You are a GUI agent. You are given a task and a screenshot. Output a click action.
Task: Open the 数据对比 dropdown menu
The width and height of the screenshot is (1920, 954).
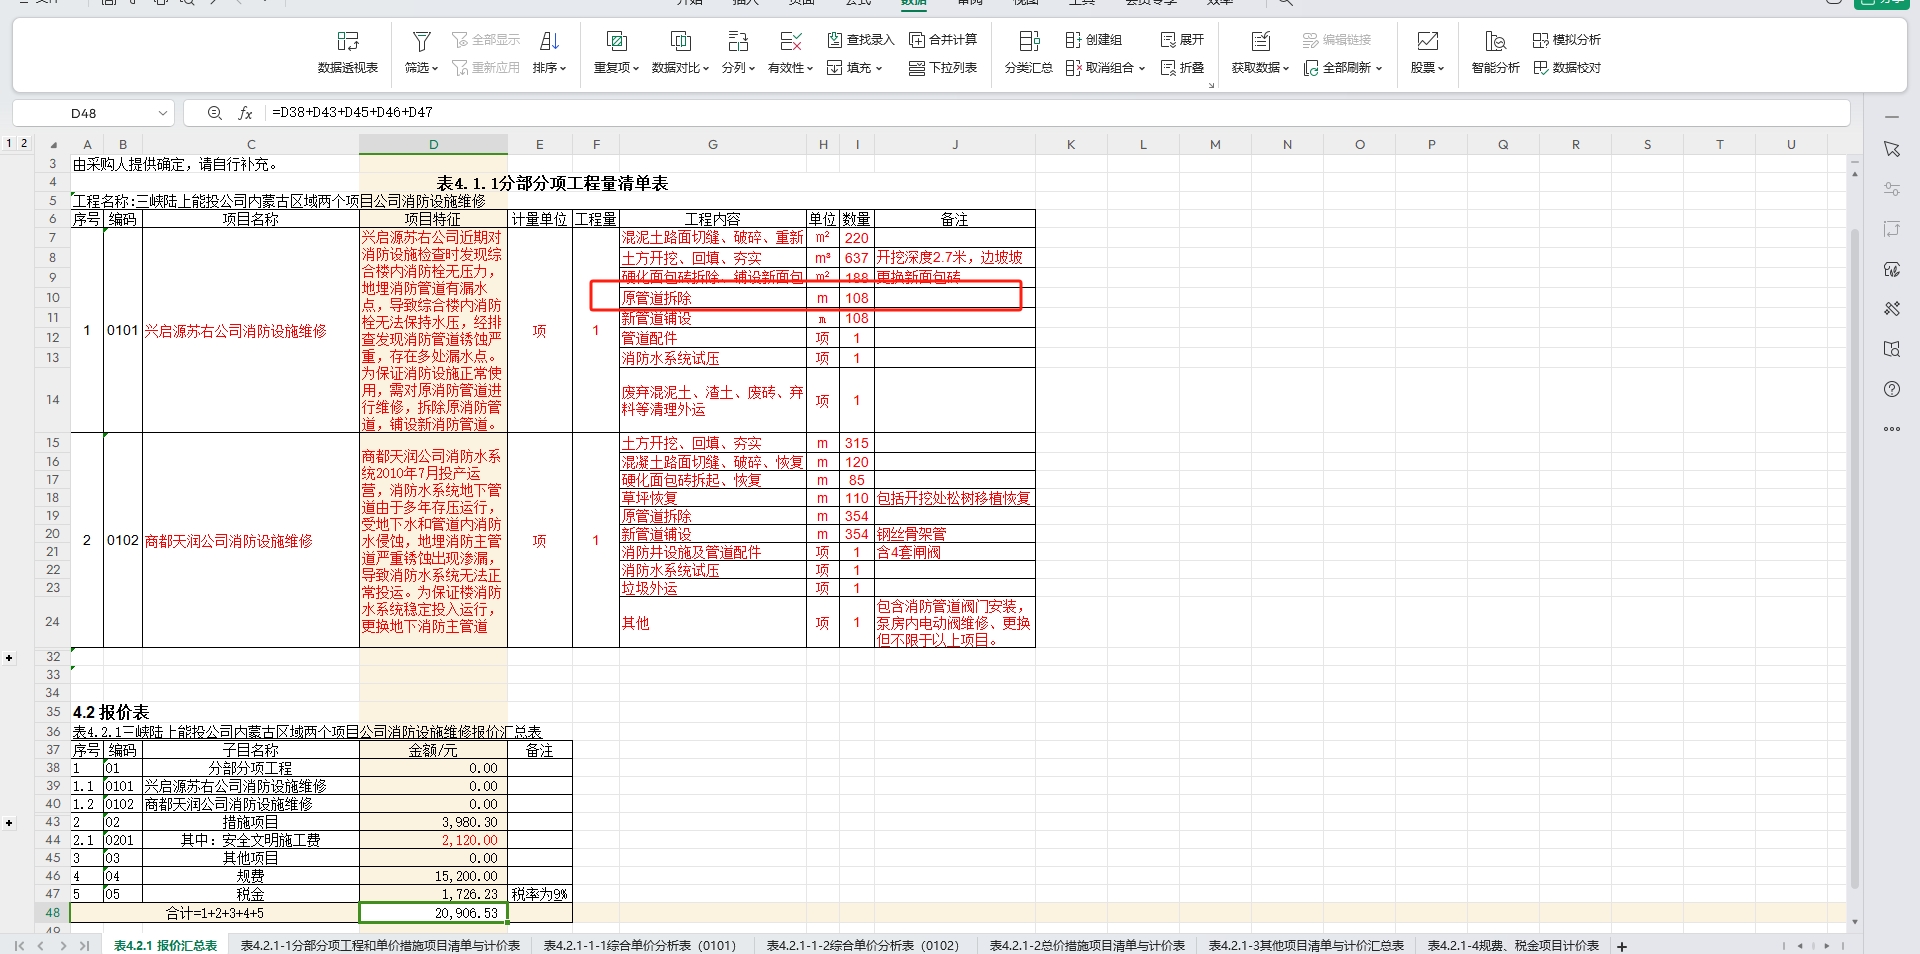coord(706,69)
